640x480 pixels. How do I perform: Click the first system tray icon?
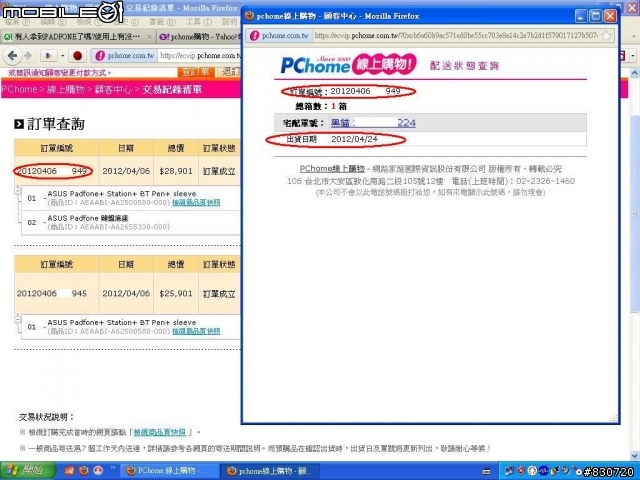509,471
